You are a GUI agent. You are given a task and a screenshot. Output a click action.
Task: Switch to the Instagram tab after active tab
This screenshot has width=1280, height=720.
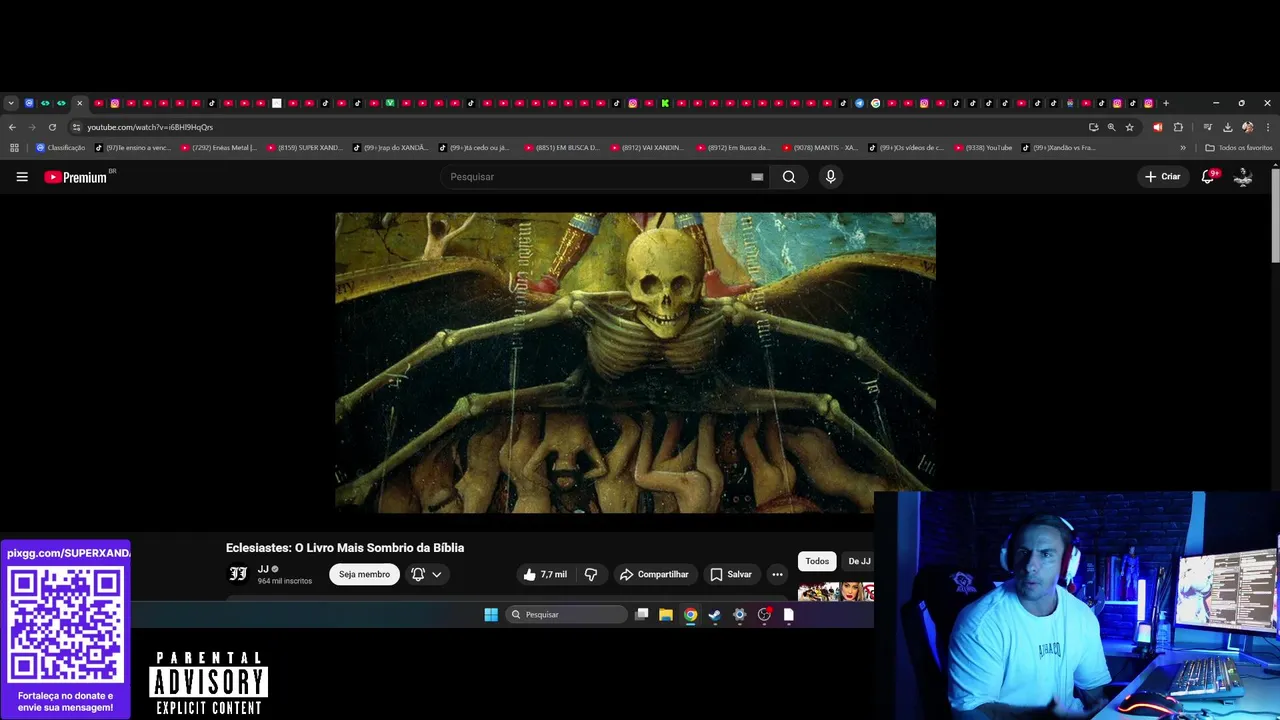point(115,103)
